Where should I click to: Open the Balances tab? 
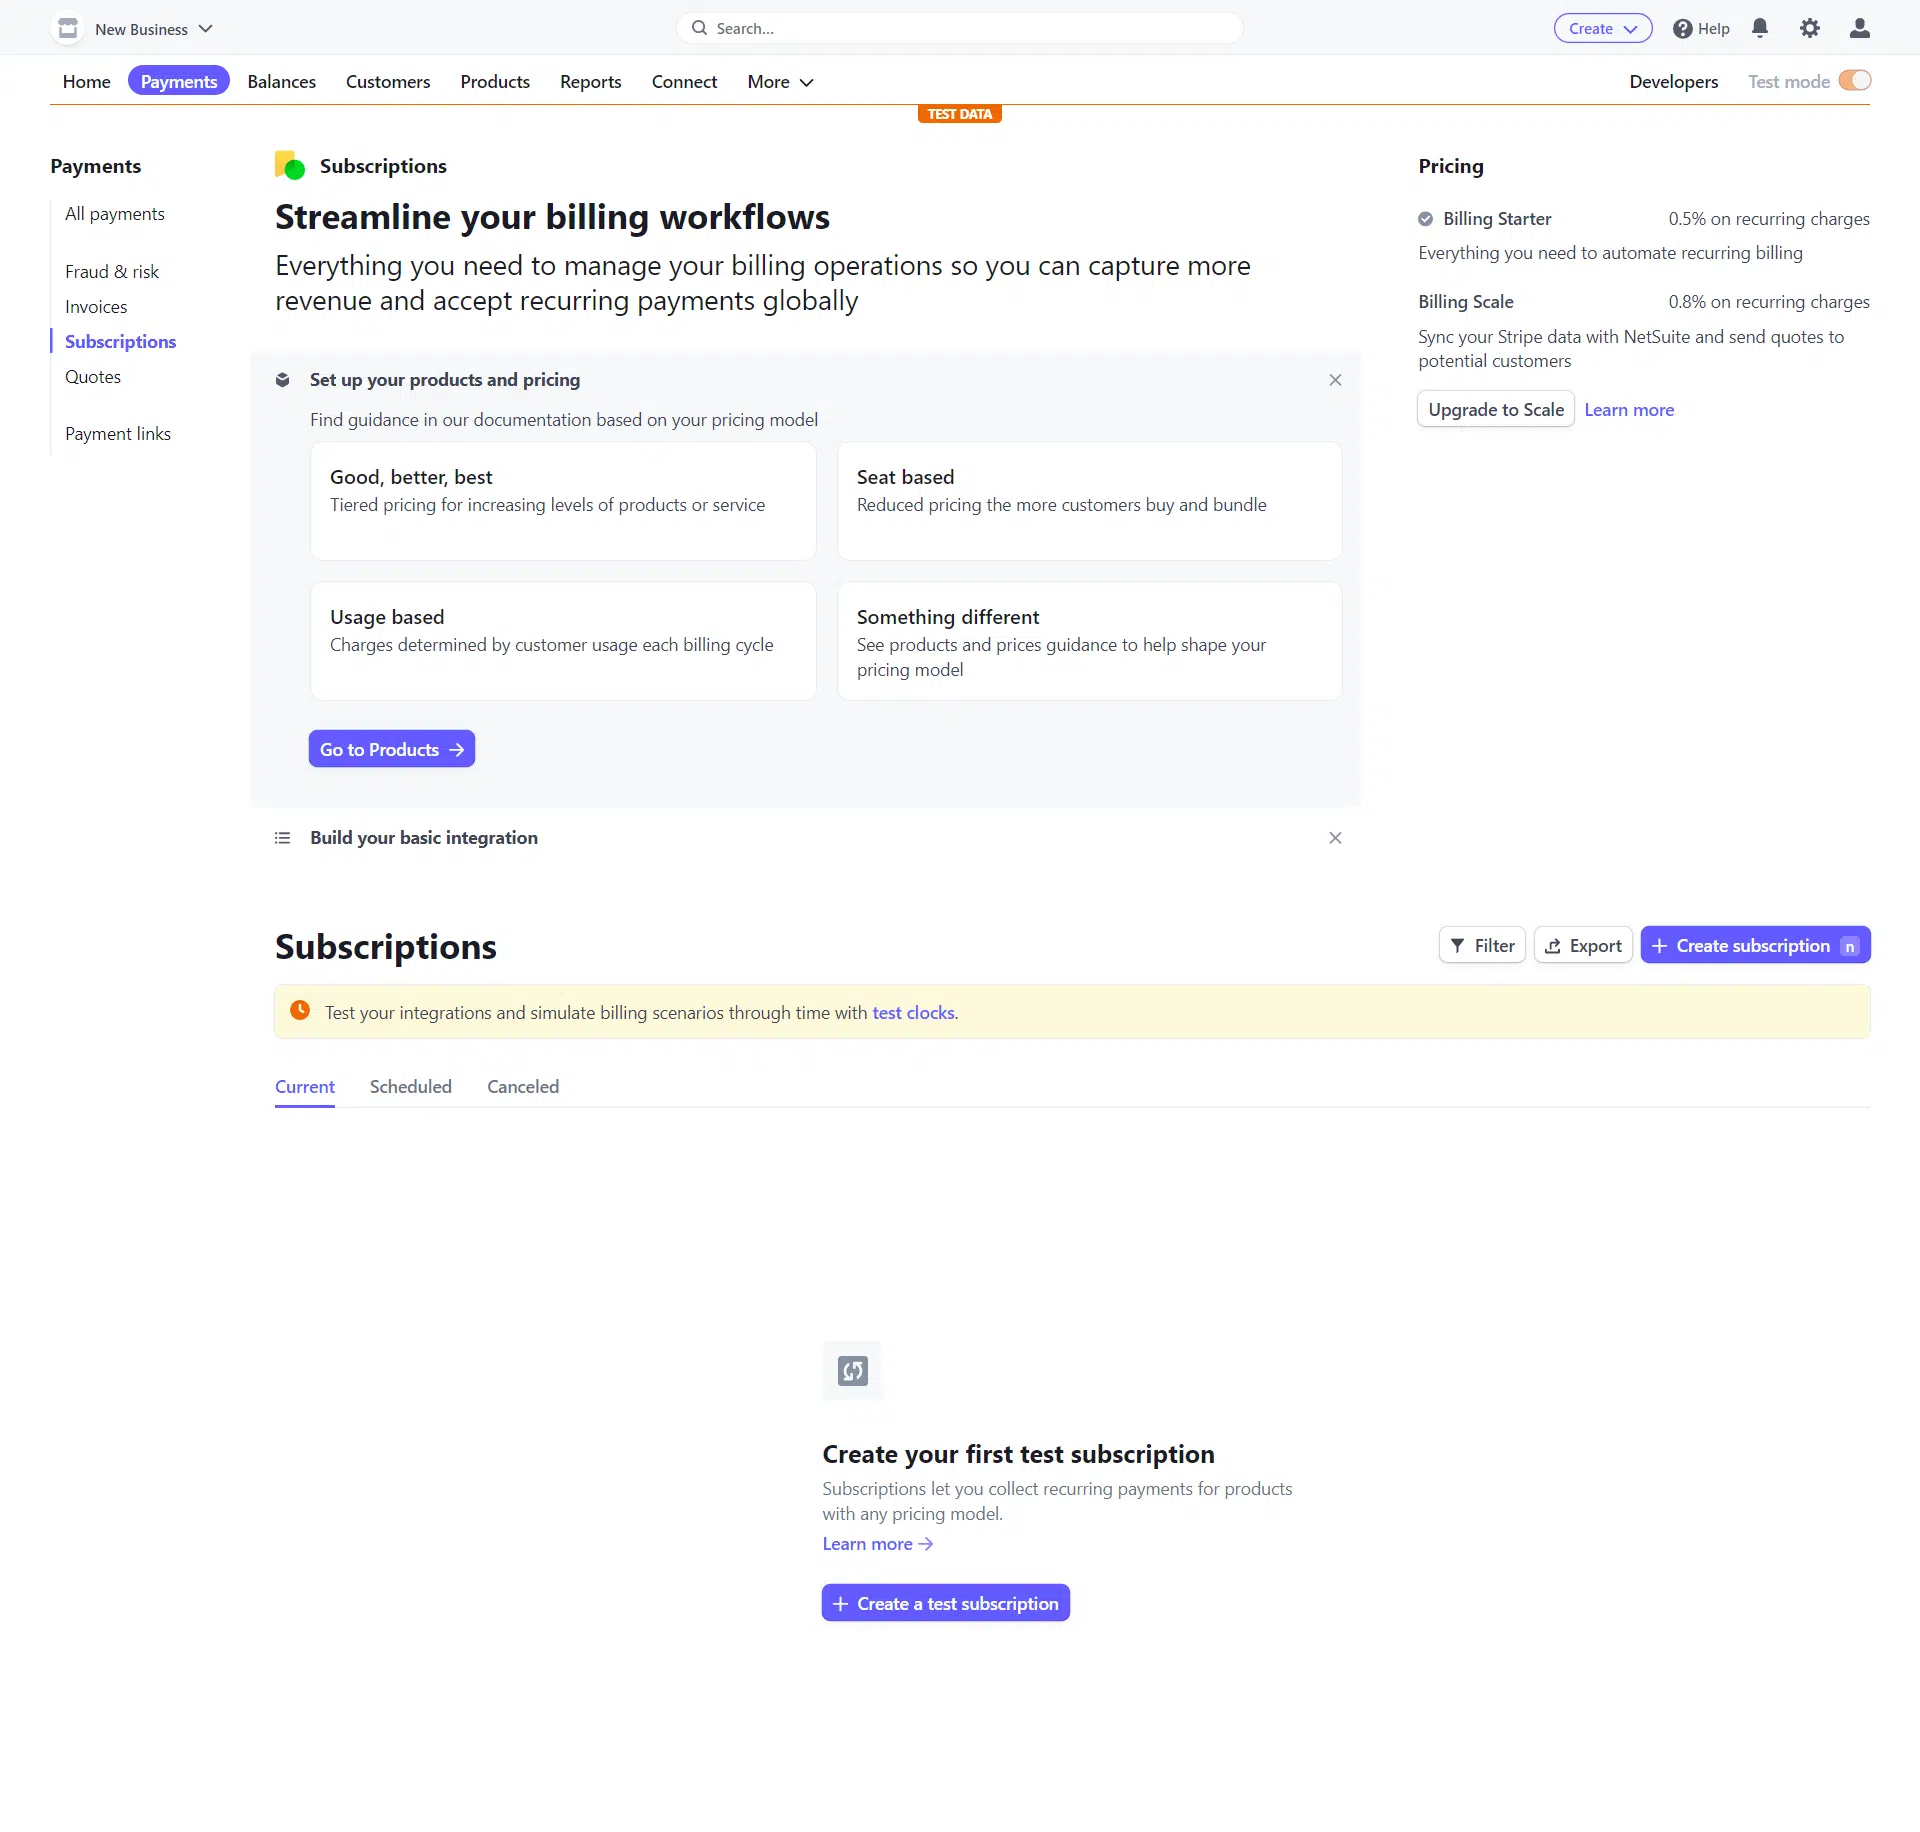(282, 81)
